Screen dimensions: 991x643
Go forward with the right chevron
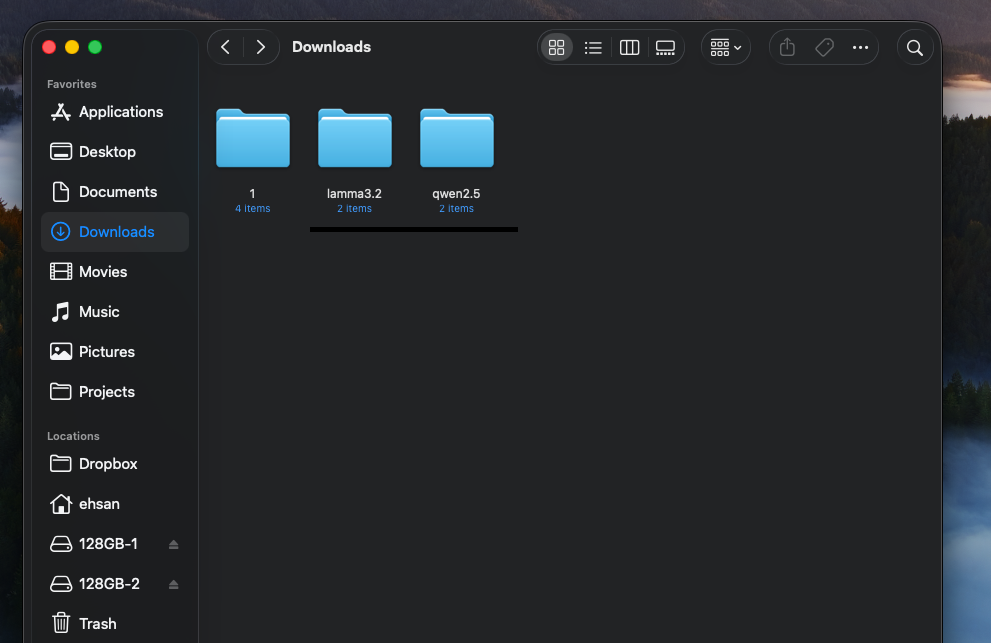(x=260, y=47)
